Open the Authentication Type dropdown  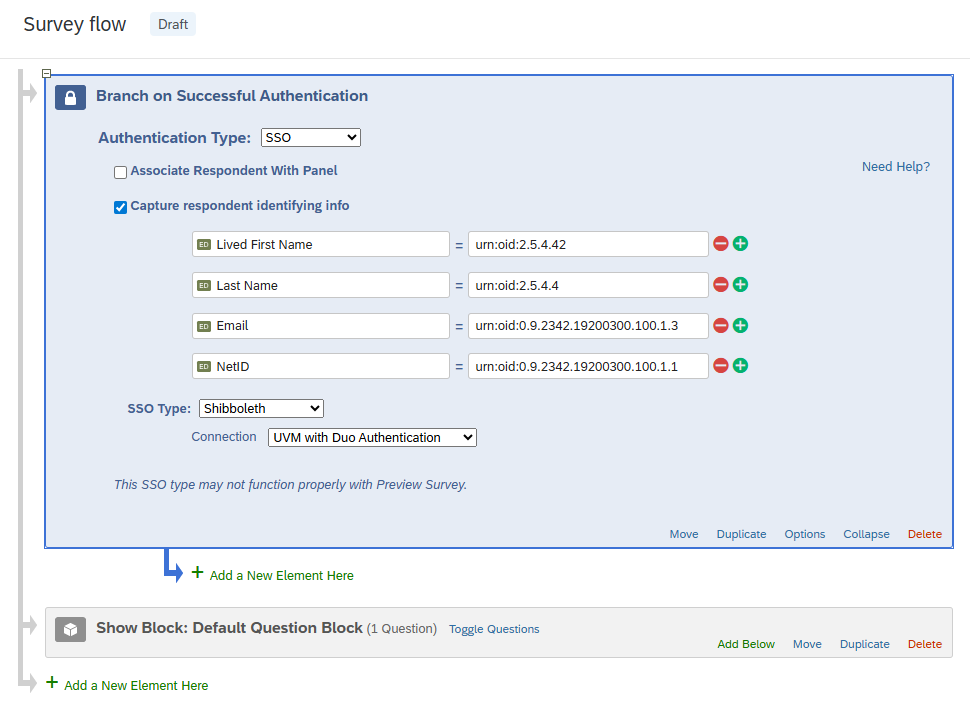click(x=310, y=138)
